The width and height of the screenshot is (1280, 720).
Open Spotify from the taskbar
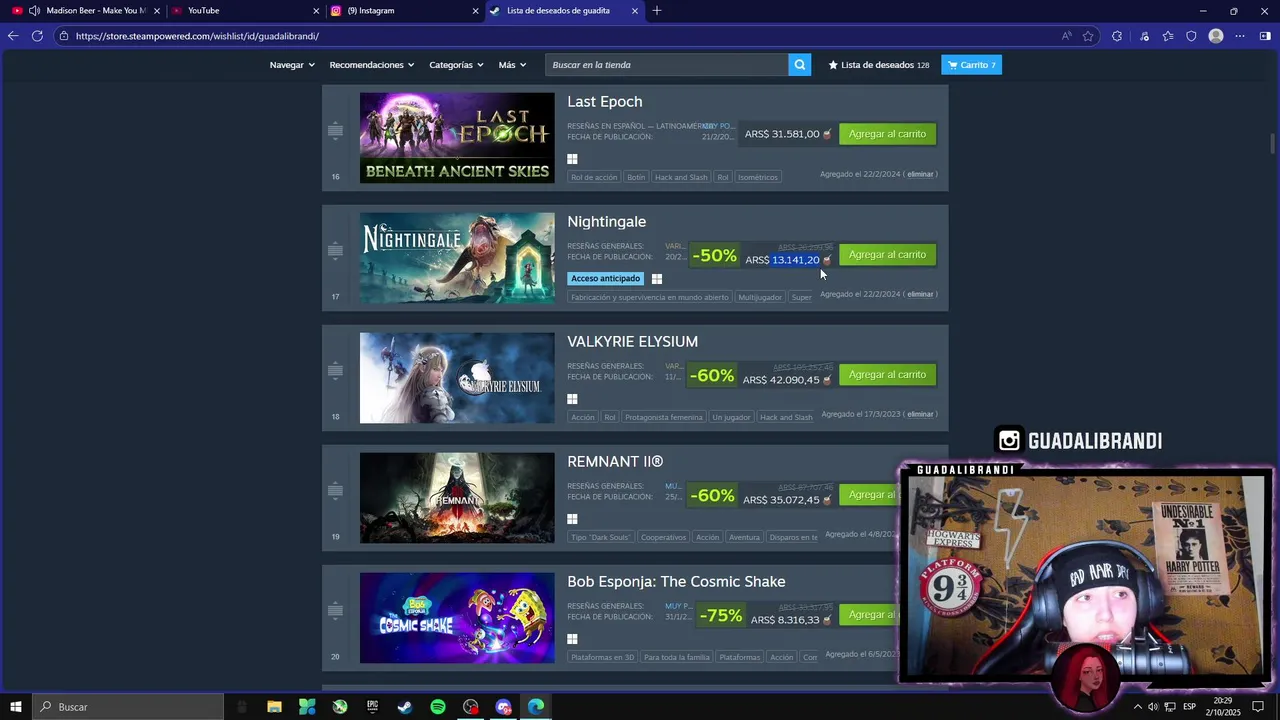point(438,707)
